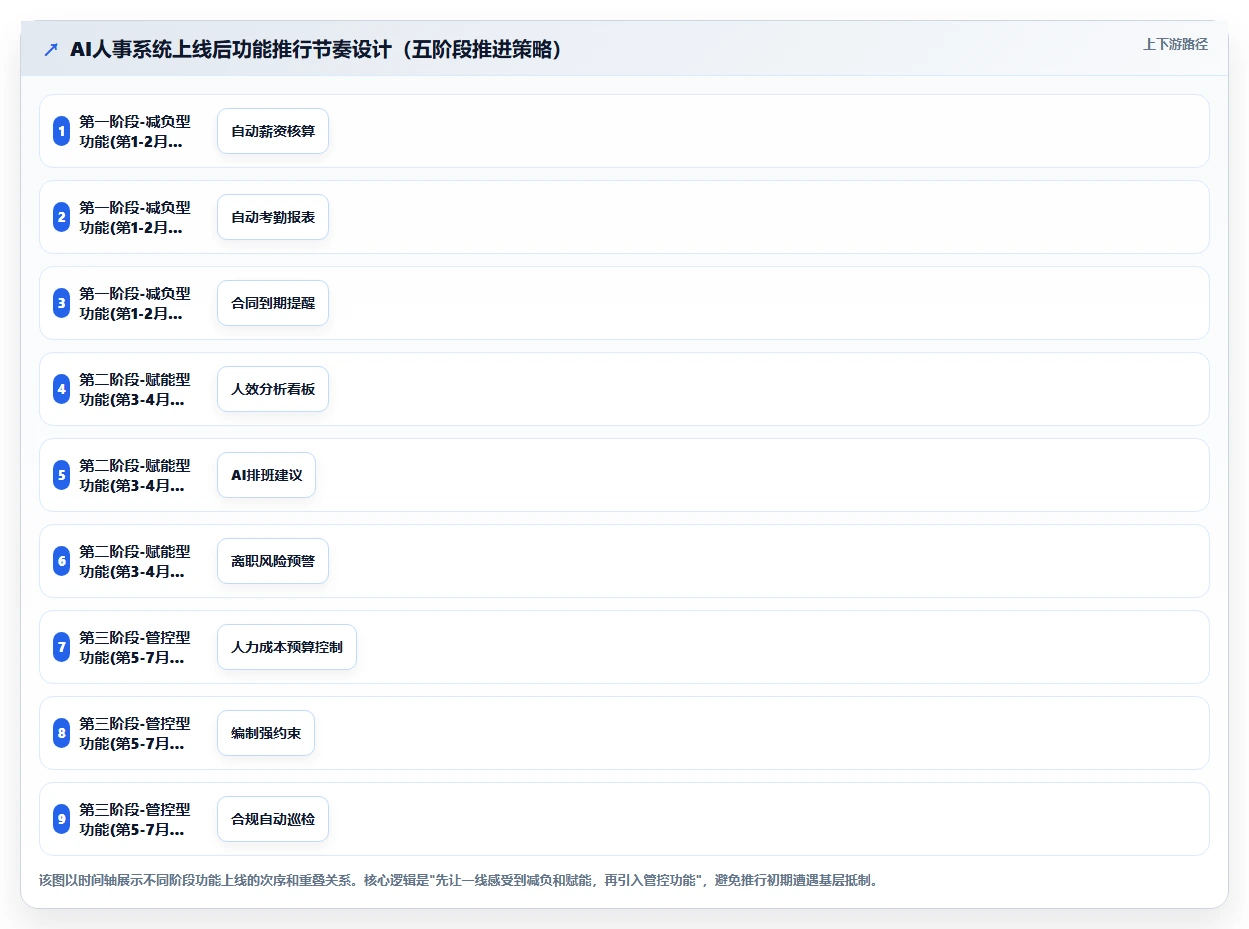Choose the 离职风险预警 chip
Viewport: 1249px width, 929px height.
(x=273, y=561)
